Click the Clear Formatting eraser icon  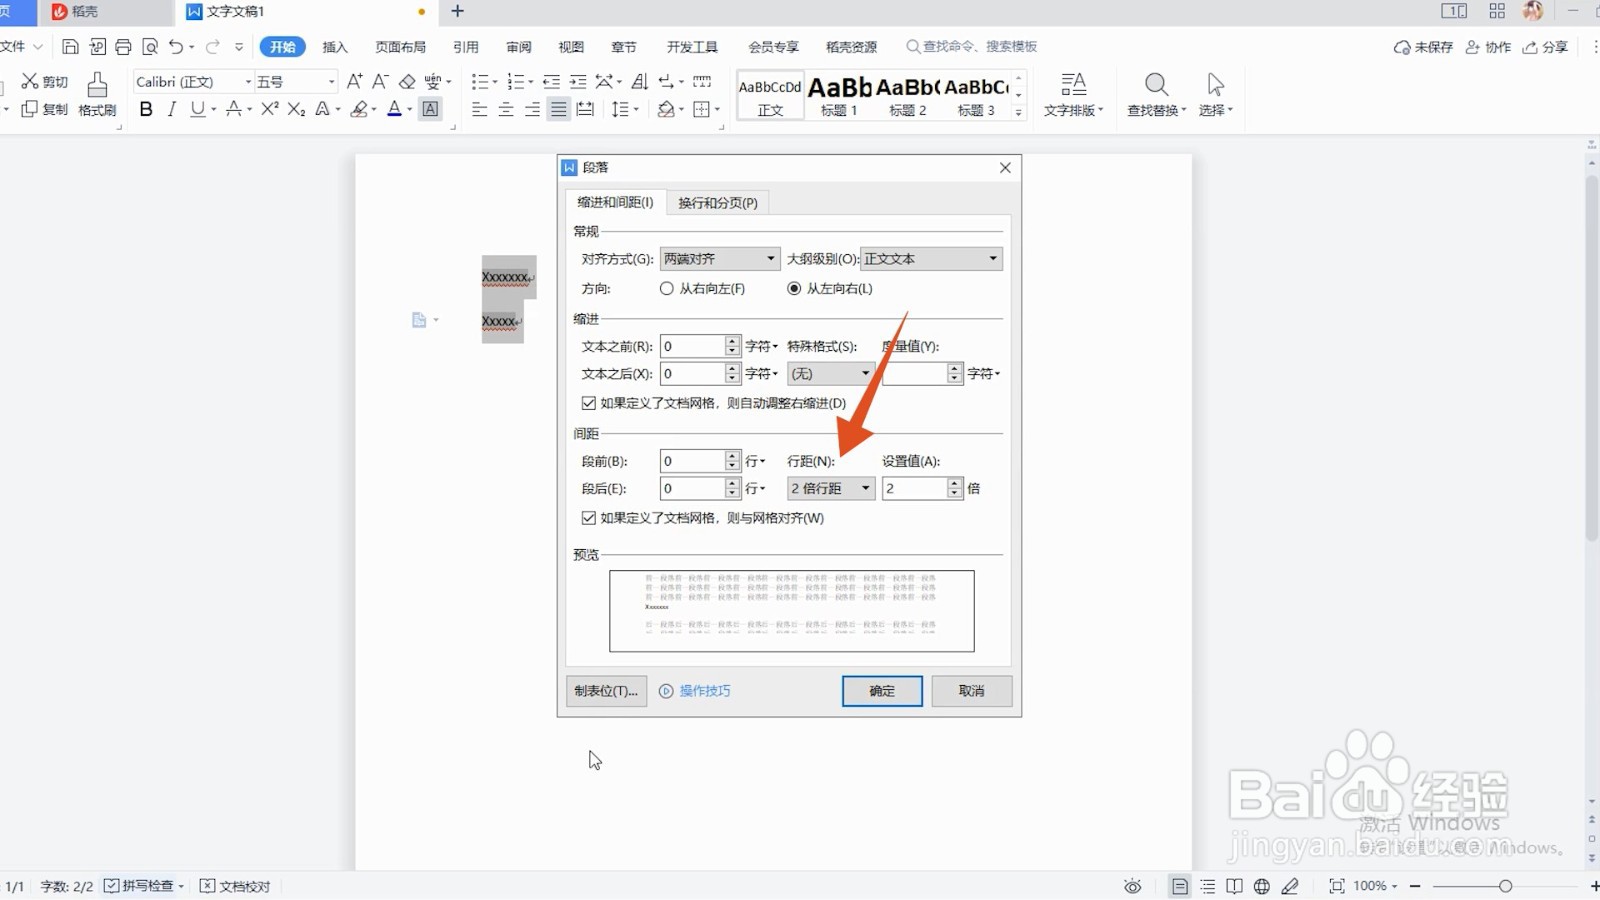pos(407,81)
